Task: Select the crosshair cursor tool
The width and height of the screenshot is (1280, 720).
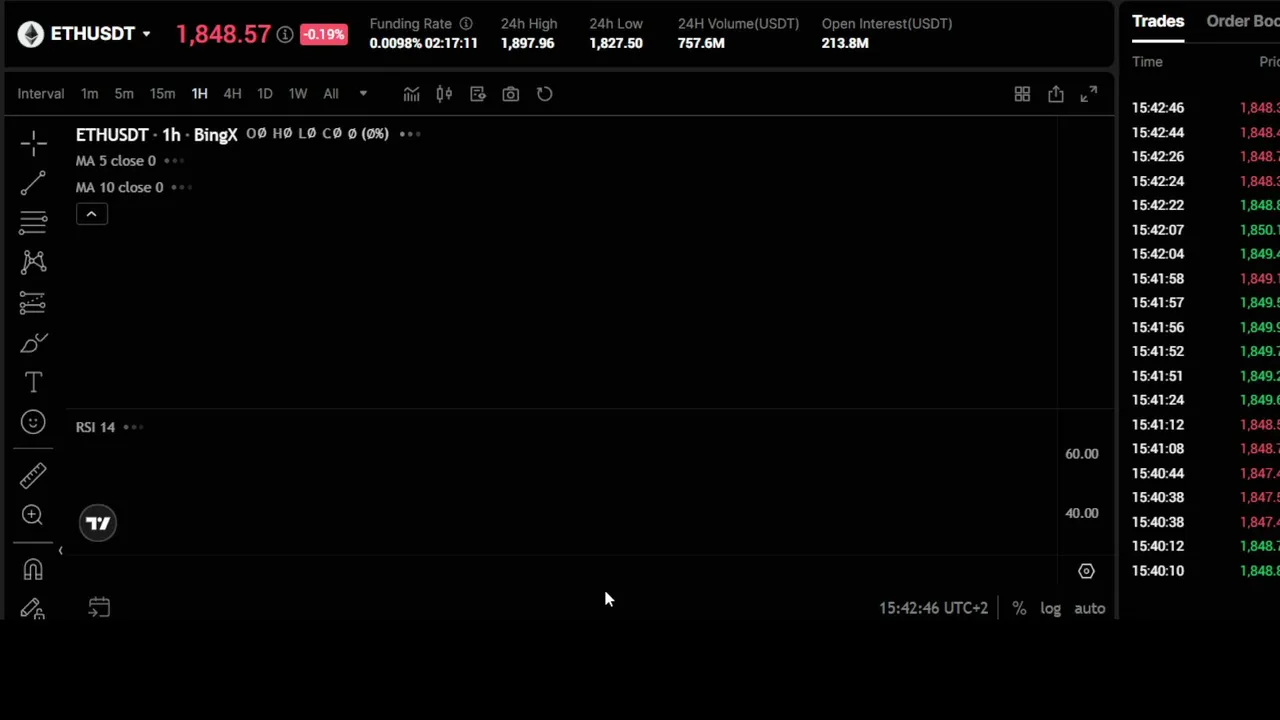Action: coord(33,144)
